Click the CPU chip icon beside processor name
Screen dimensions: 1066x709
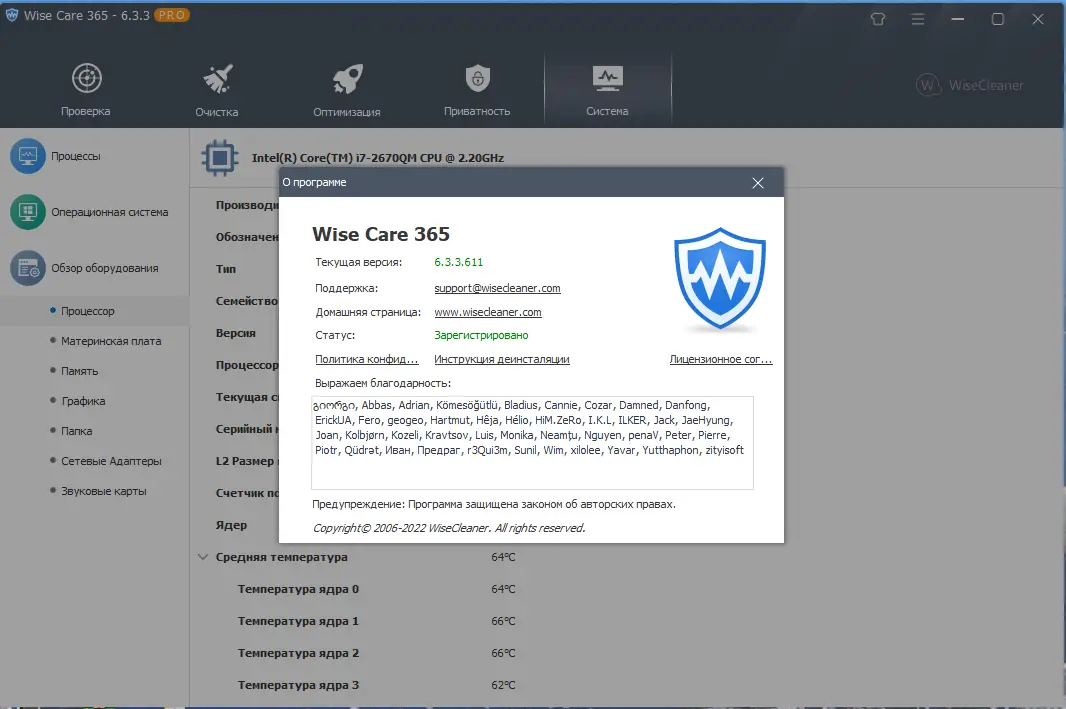click(222, 157)
